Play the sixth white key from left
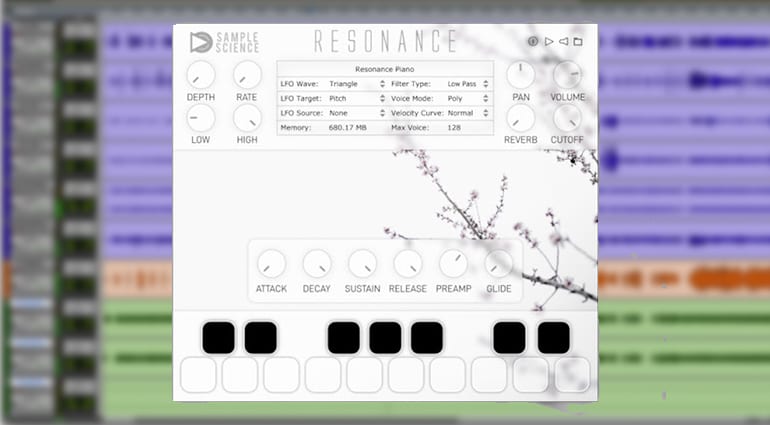 click(406, 375)
